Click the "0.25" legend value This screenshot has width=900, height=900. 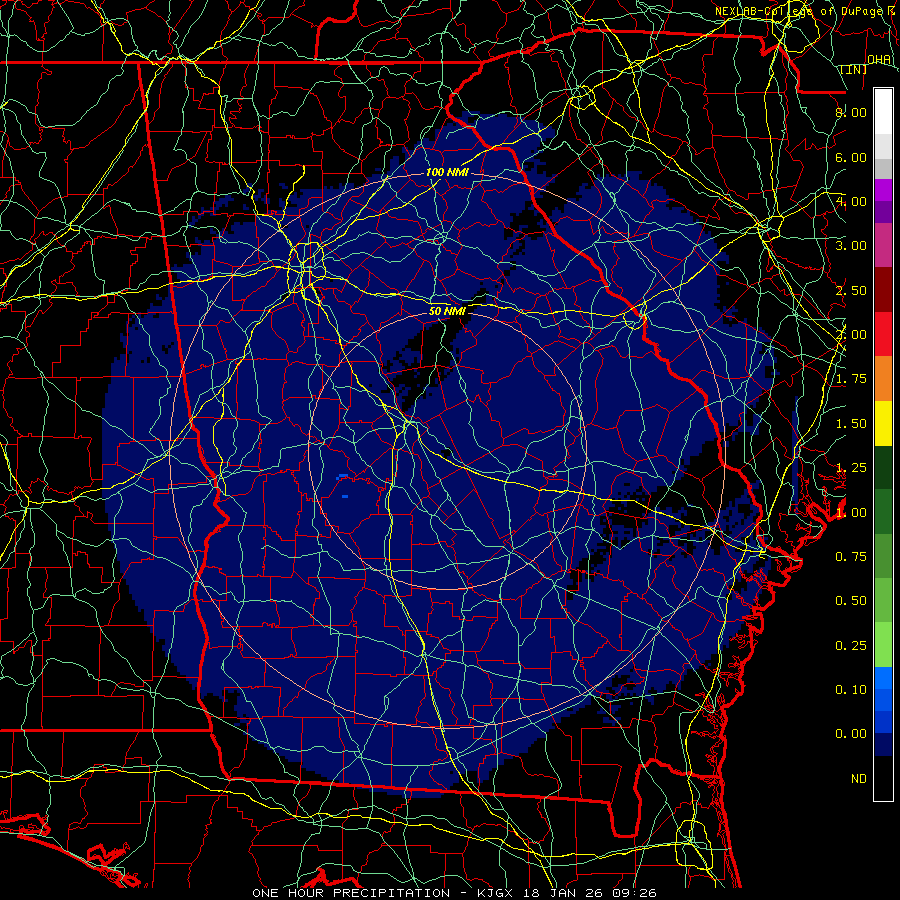851,646
